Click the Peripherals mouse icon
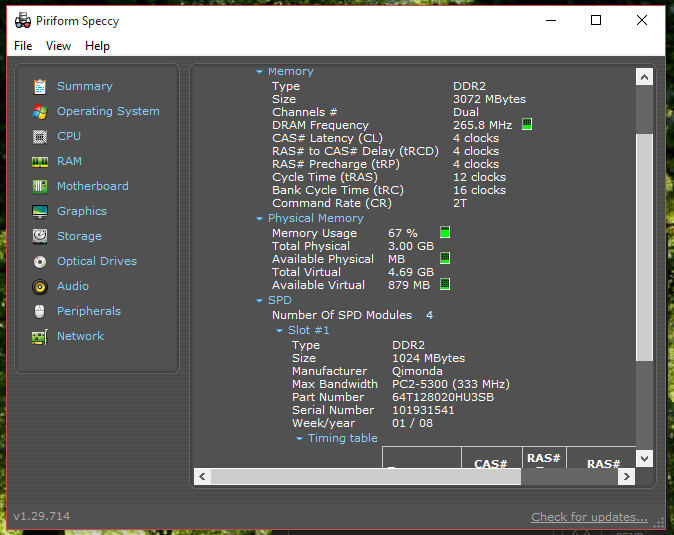The width and height of the screenshot is (674, 535). [40, 312]
